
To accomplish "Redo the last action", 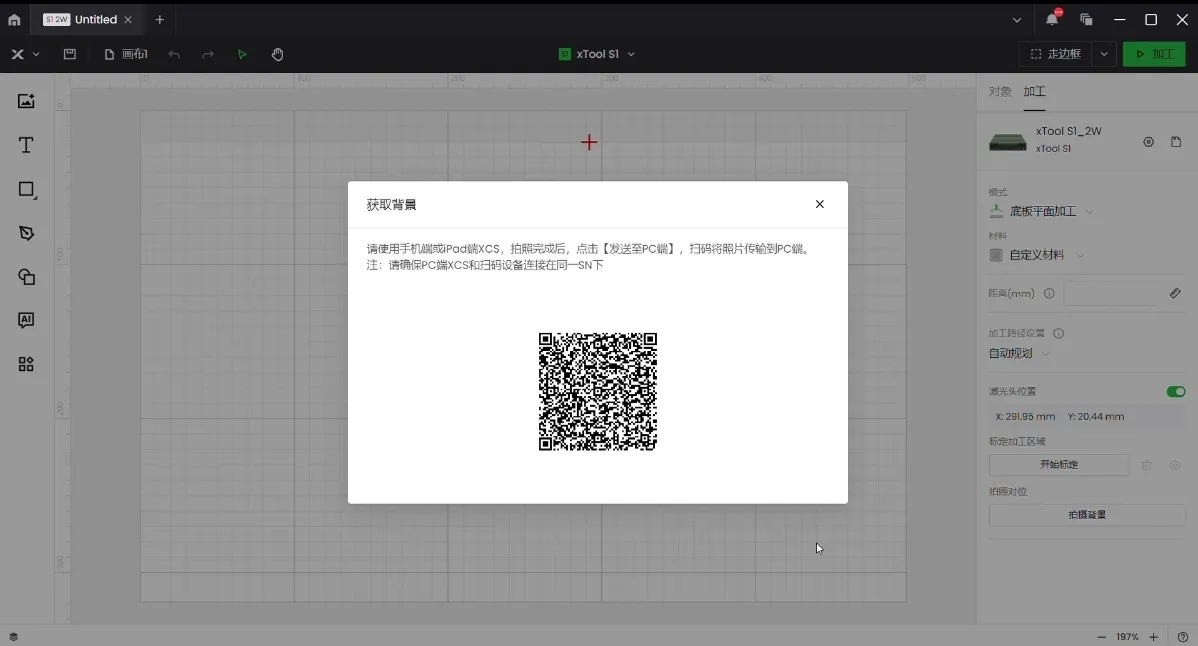I will [x=208, y=54].
